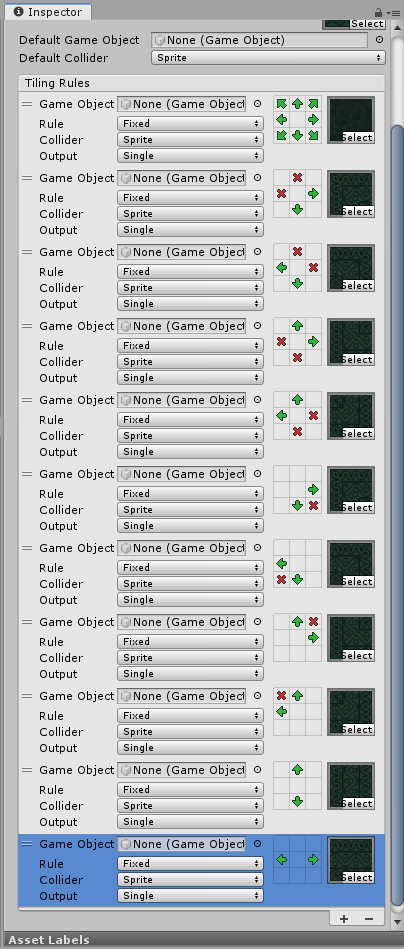
Task: Click Select on the eighth rule's sprite thumbnail
Action: (x=357, y=655)
